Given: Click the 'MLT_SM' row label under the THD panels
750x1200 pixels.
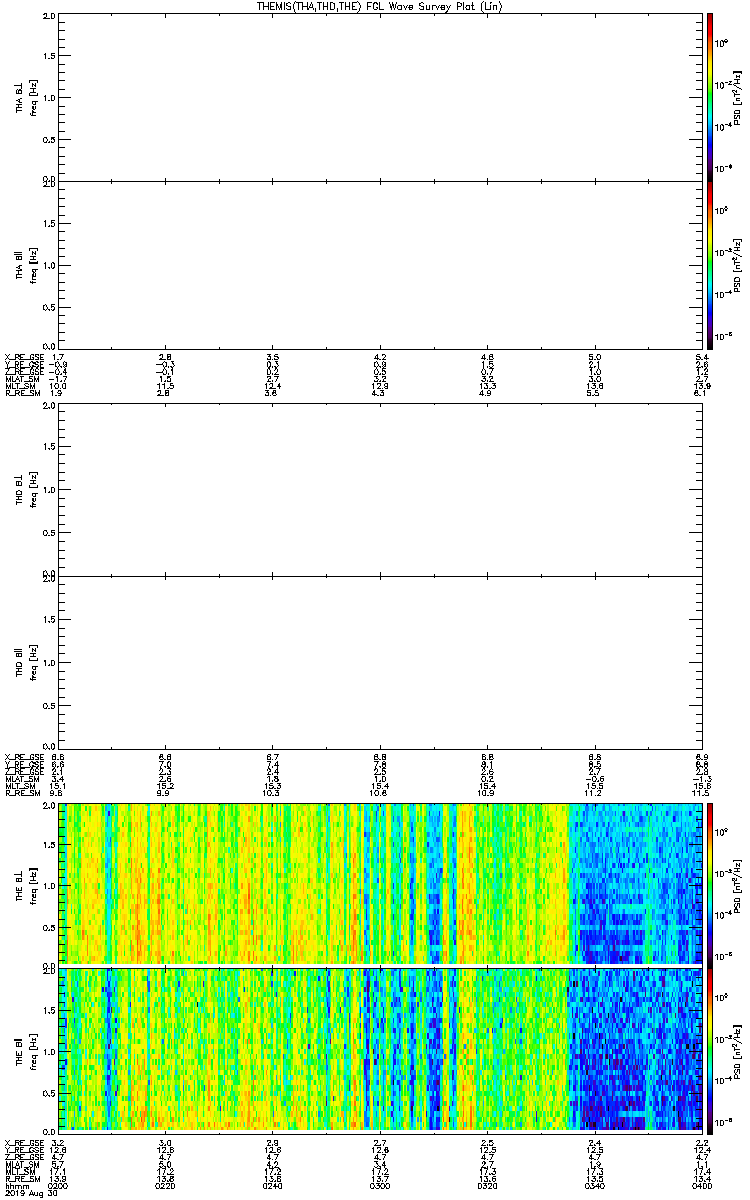Looking at the screenshot, I should tap(19, 787).
